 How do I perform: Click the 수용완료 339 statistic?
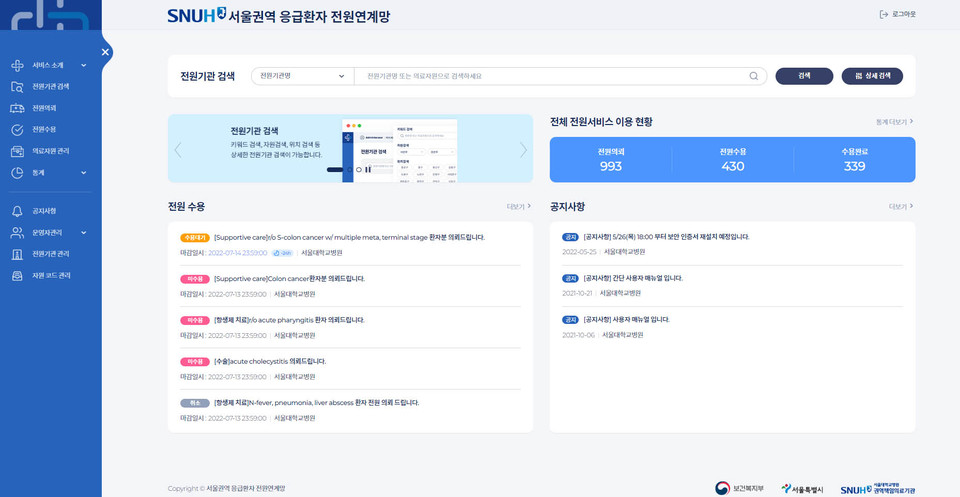click(x=854, y=160)
